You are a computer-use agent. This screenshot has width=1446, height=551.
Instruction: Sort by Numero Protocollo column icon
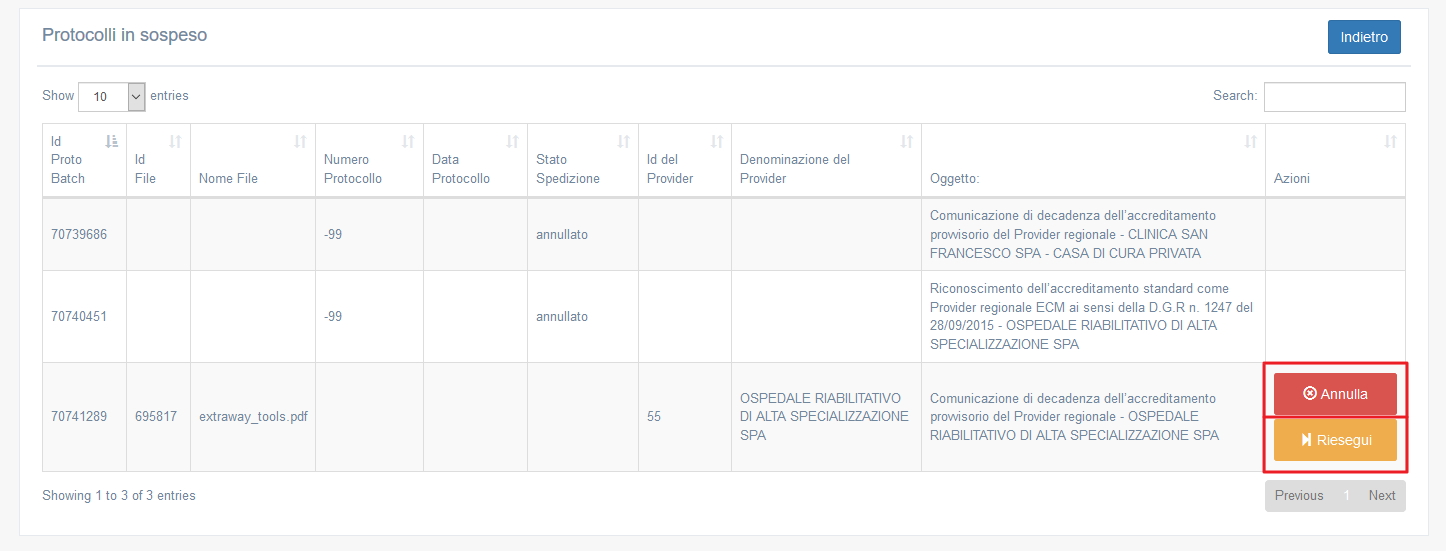tap(408, 142)
